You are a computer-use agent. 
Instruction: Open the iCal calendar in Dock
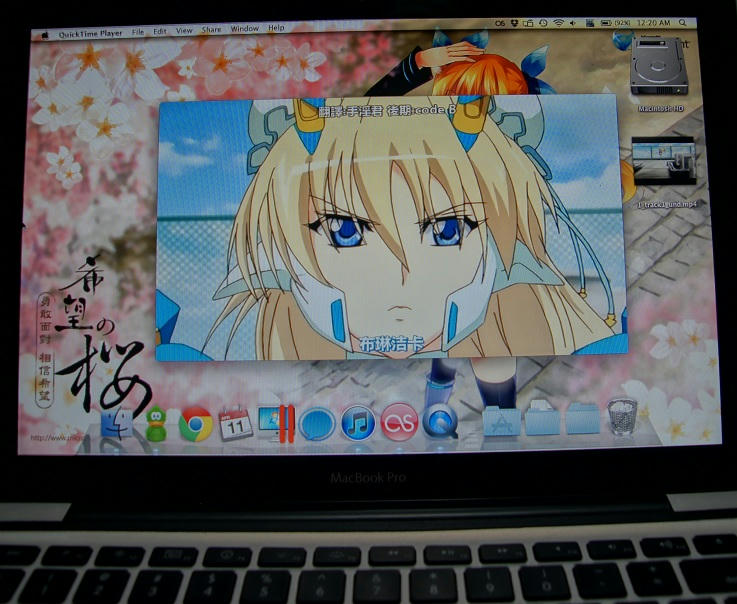tap(235, 424)
